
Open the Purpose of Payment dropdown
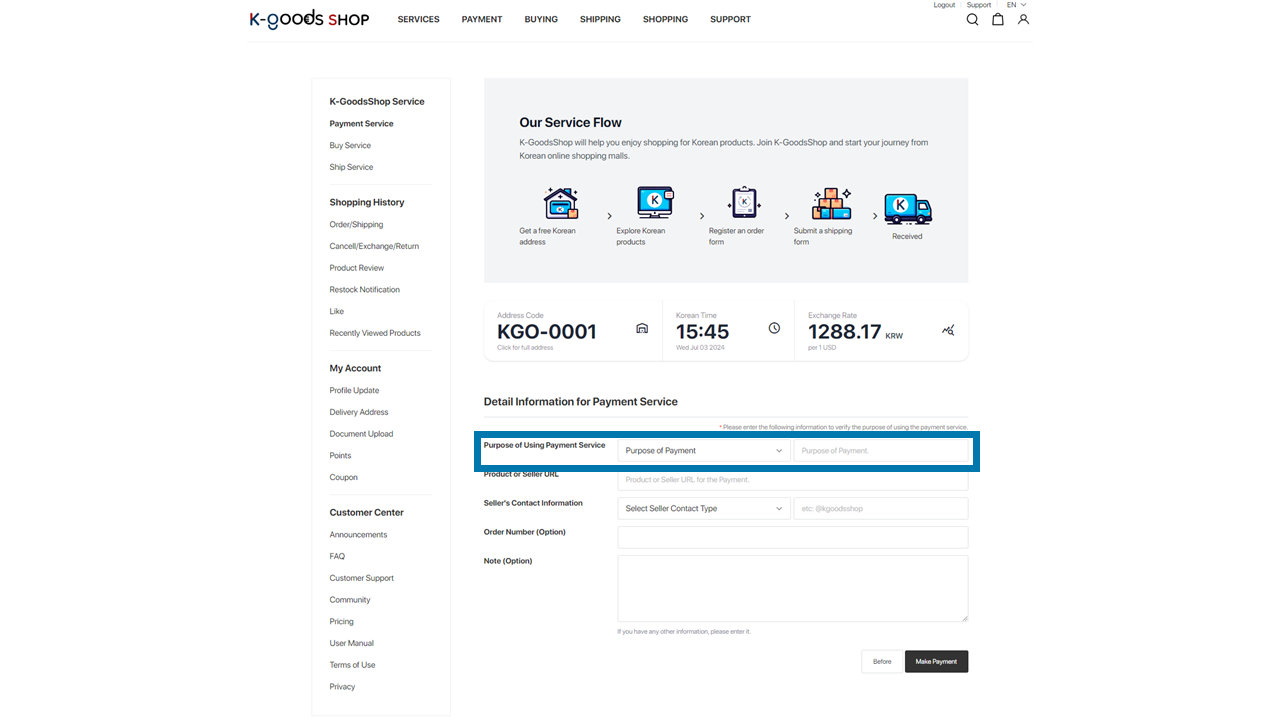[703, 451]
